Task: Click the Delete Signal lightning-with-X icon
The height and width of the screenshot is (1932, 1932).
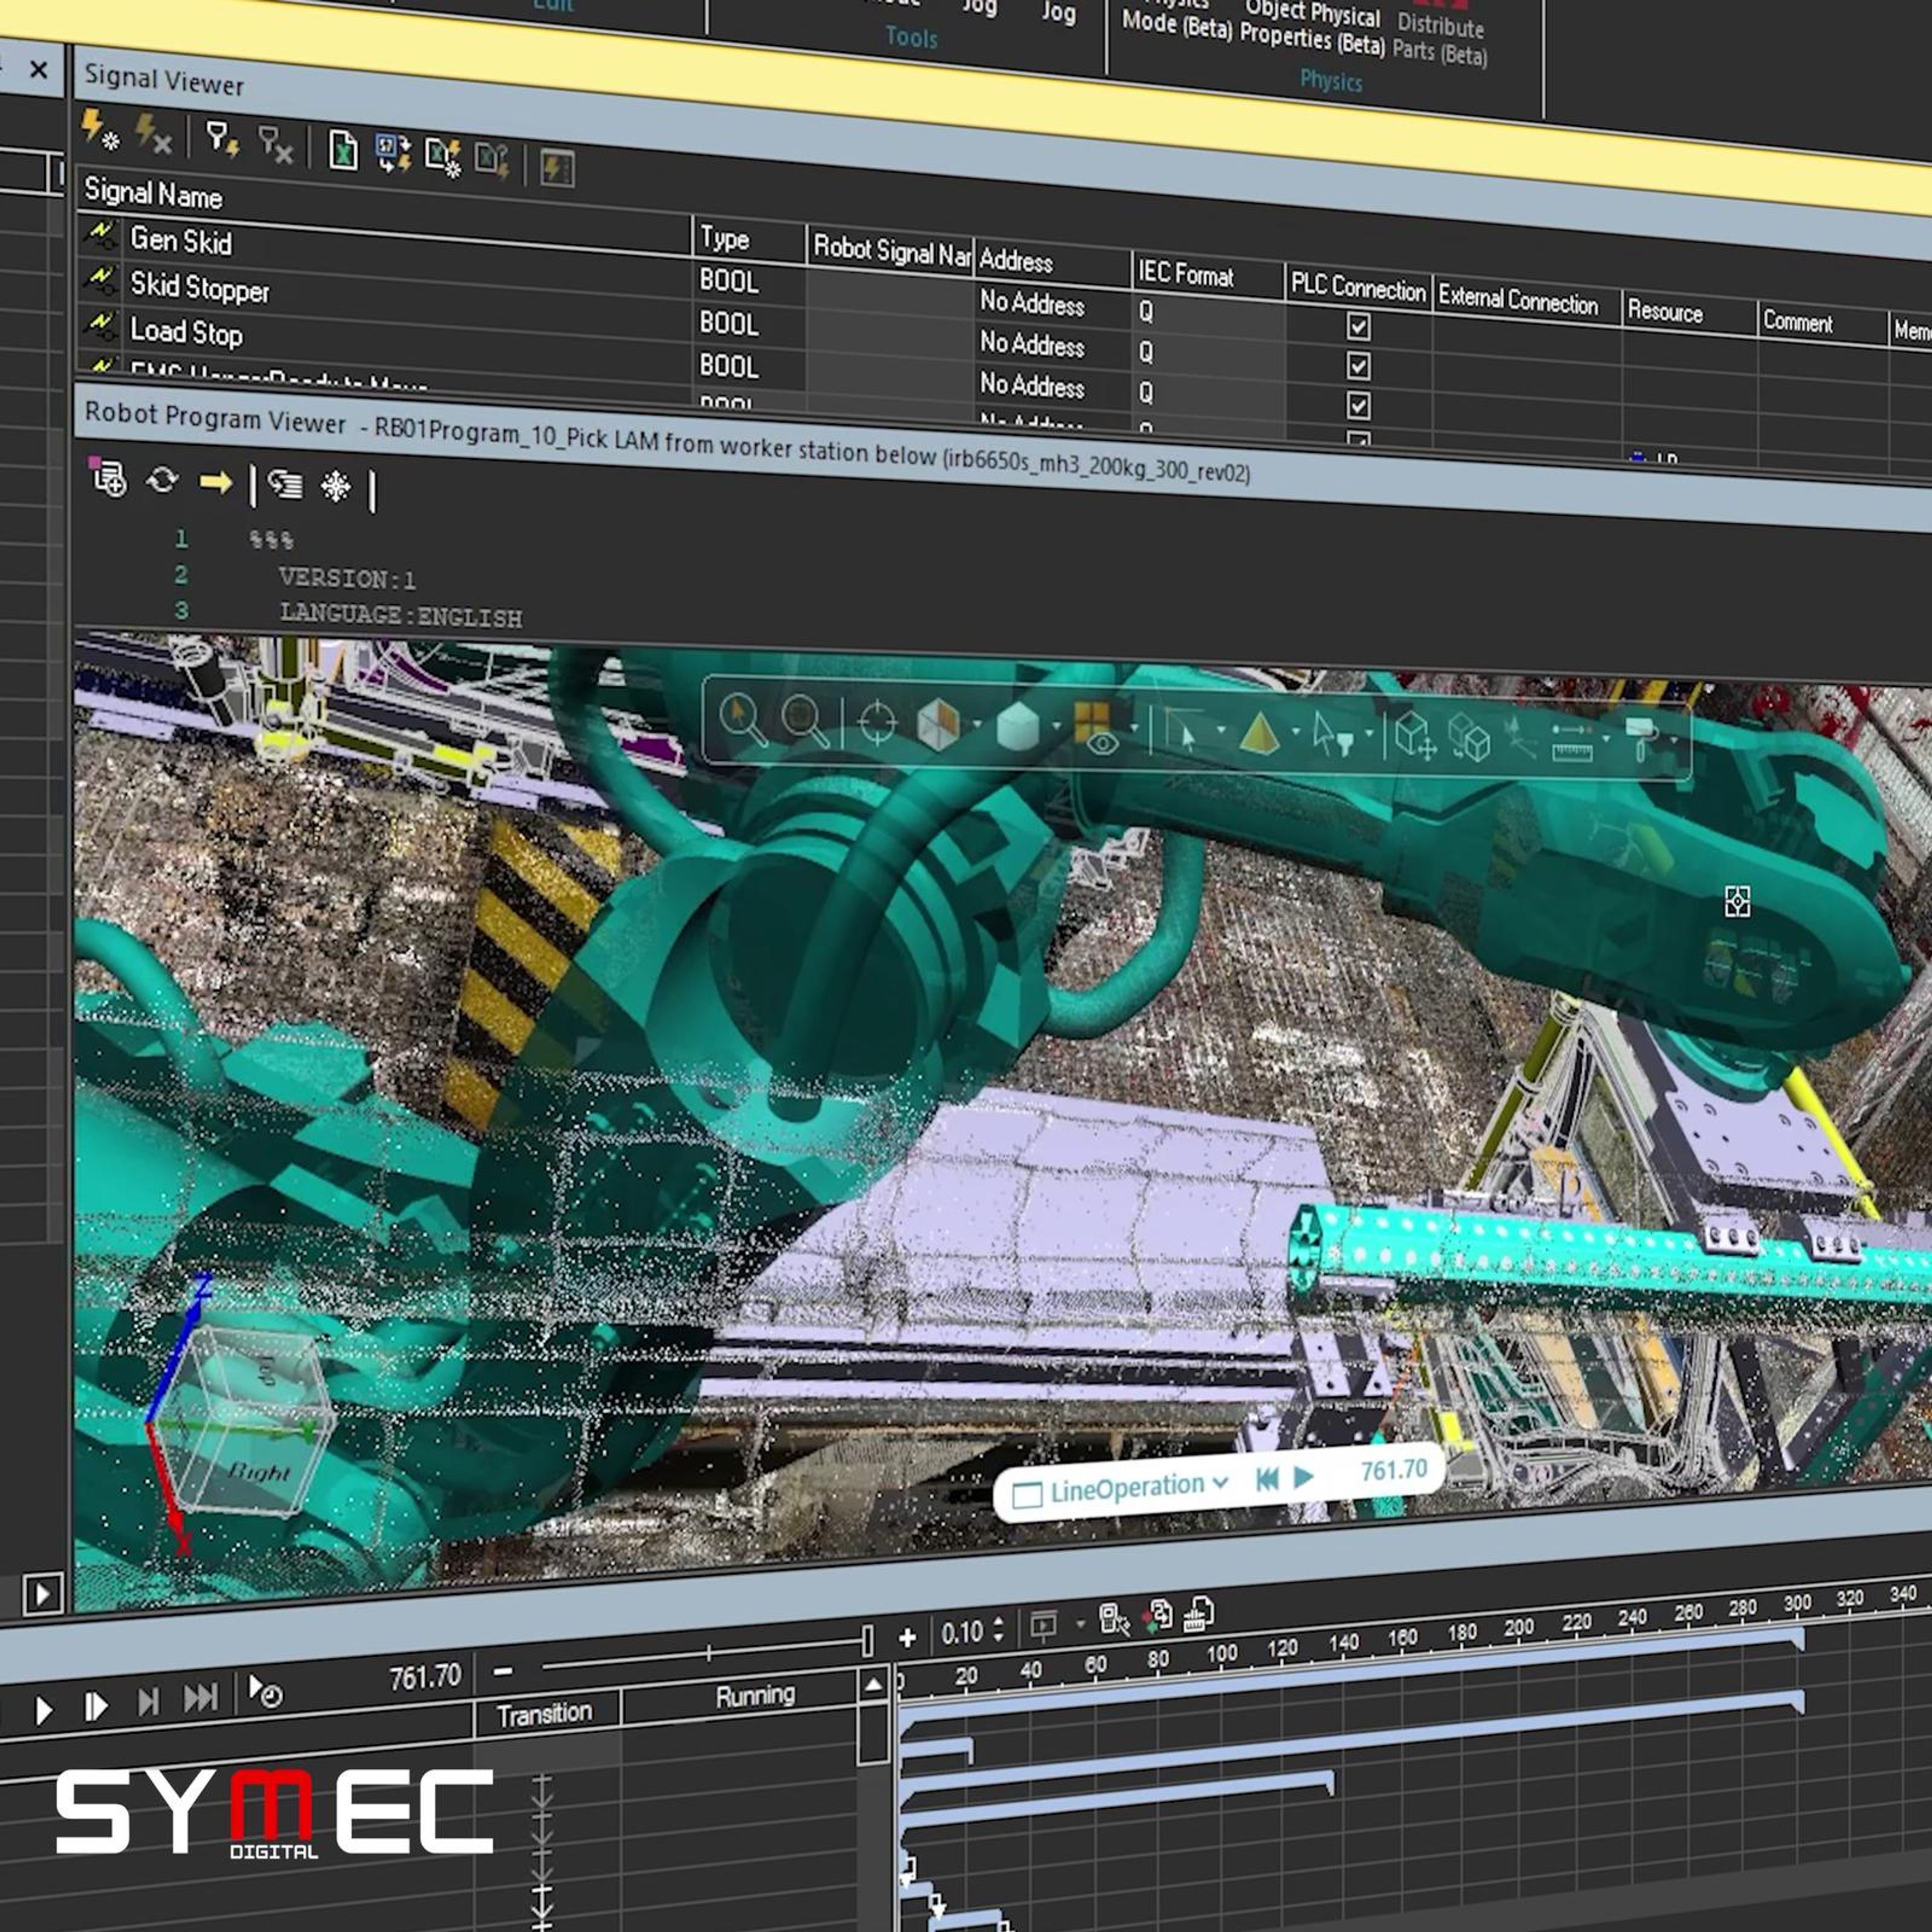Action: point(153,135)
